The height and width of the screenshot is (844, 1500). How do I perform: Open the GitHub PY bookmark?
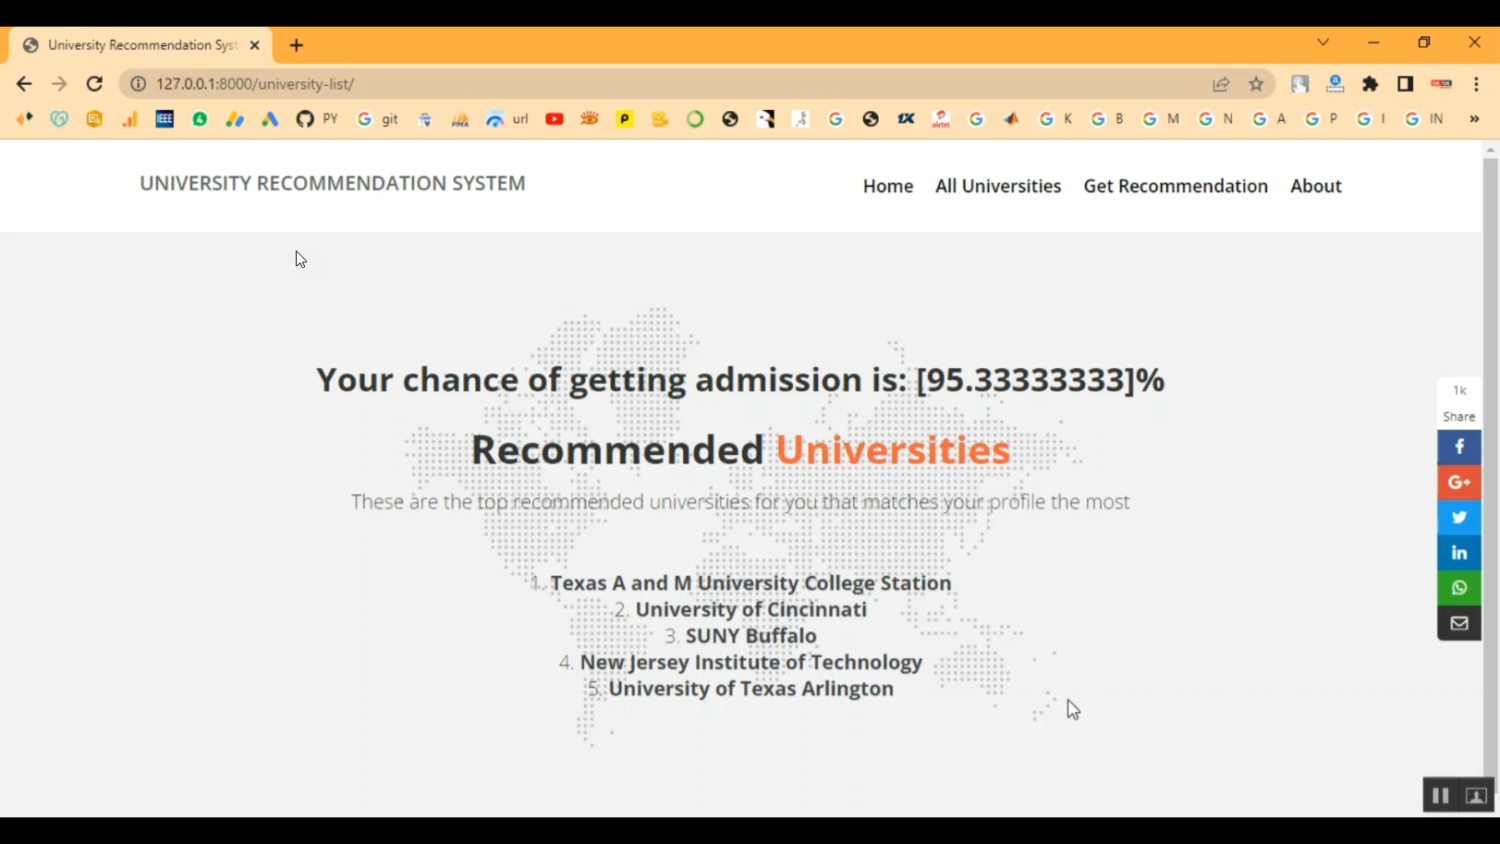tap(317, 119)
